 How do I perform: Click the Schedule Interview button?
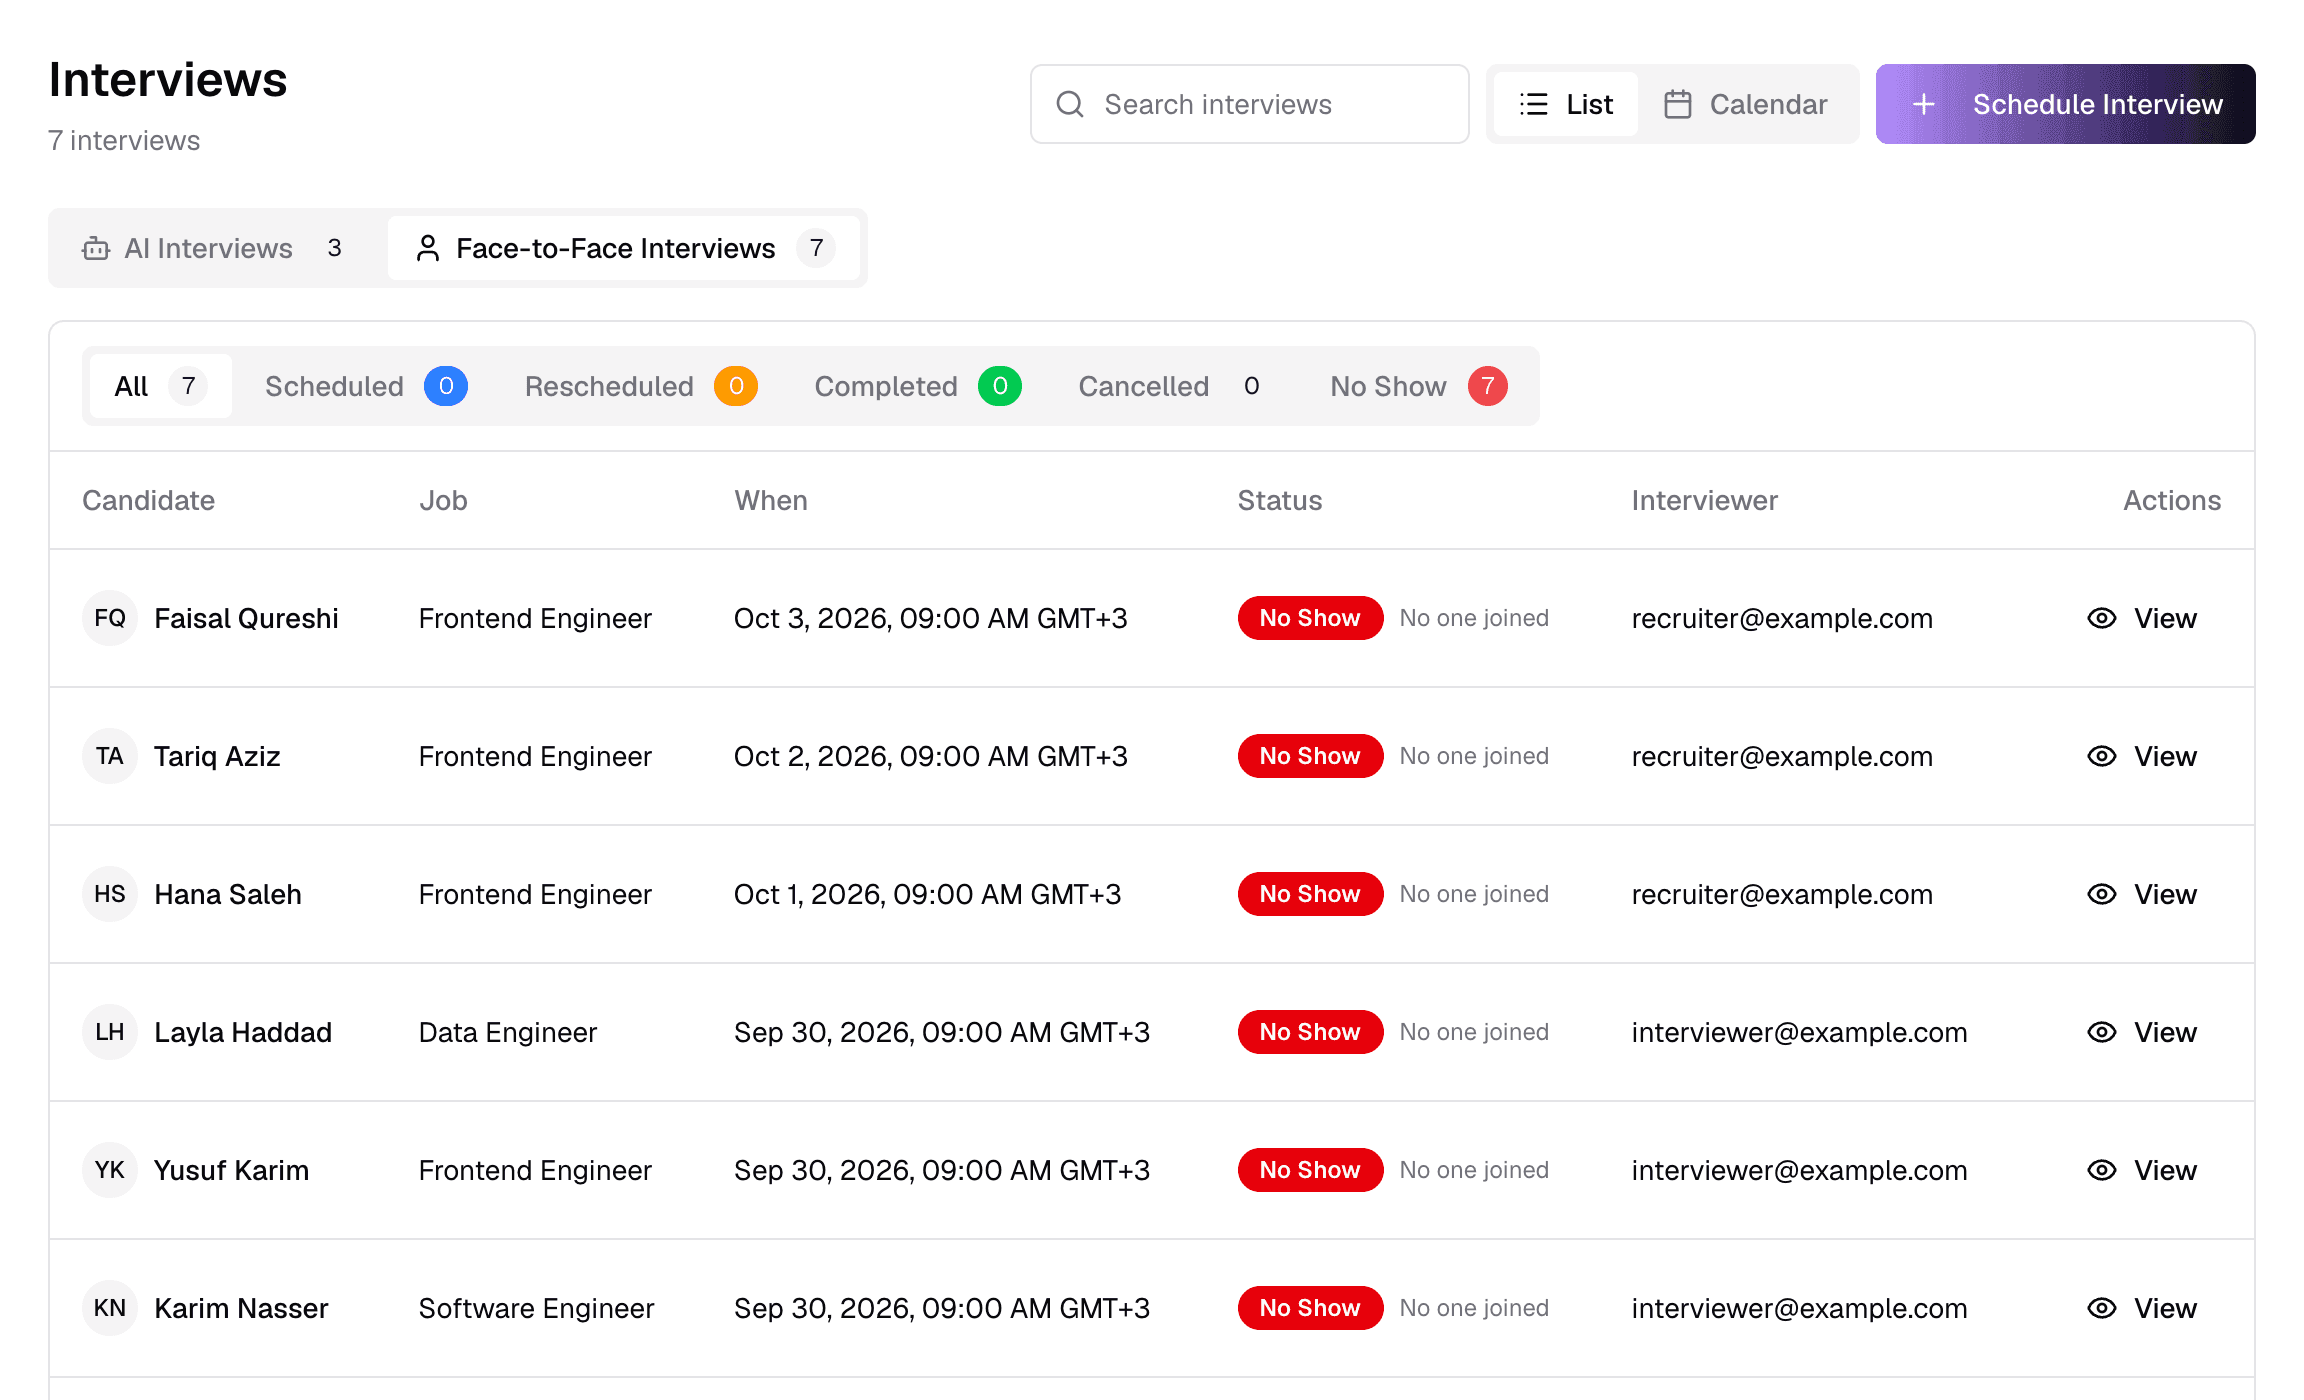pos(2066,104)
